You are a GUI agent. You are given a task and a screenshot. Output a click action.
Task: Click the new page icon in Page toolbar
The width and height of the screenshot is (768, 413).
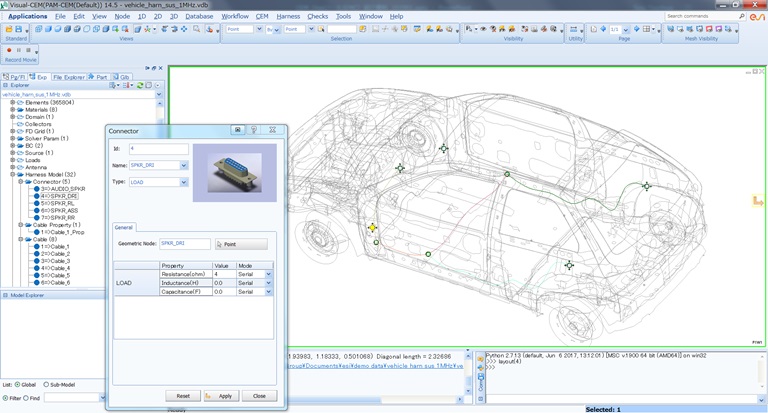point(594,29)
